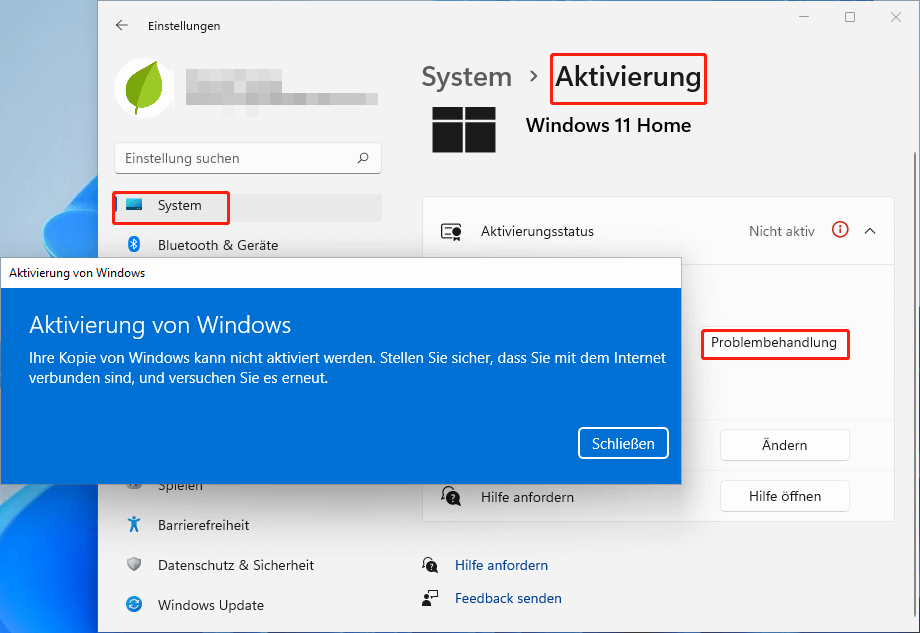
Task: Minimize the Einstellungen window
Action: pos(804,17)
